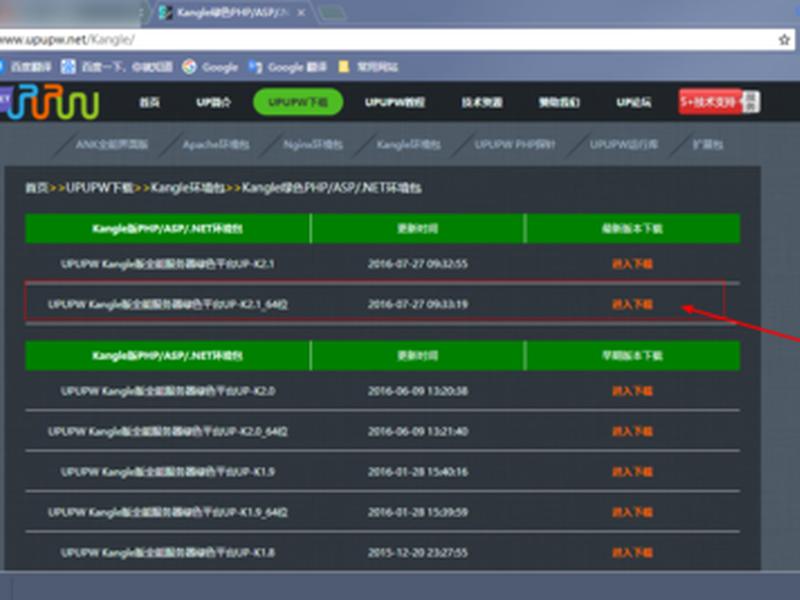Go to 首页 in the site navigation

[x=149, y=103]
